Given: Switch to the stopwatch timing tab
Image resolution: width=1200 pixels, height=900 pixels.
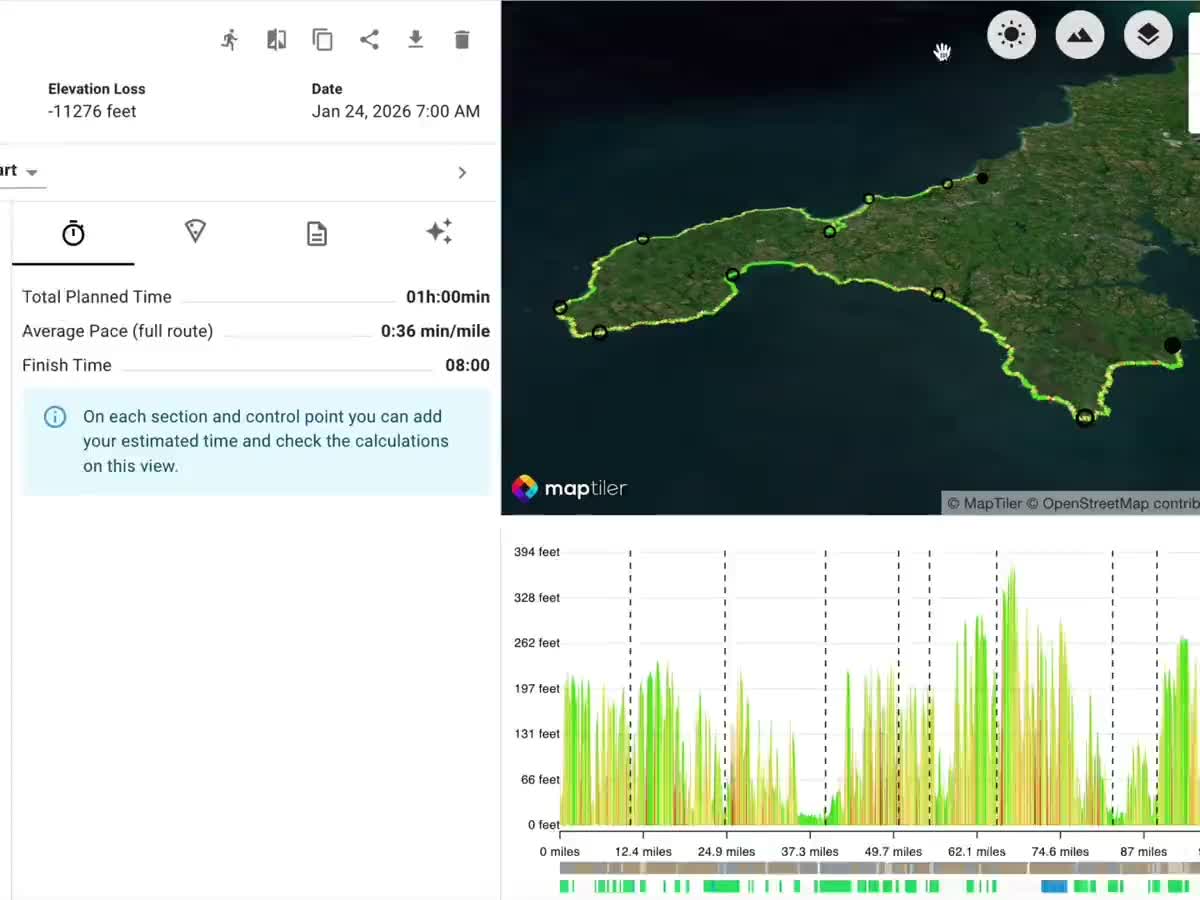Looking at the screenshot, I should [73, 233].
